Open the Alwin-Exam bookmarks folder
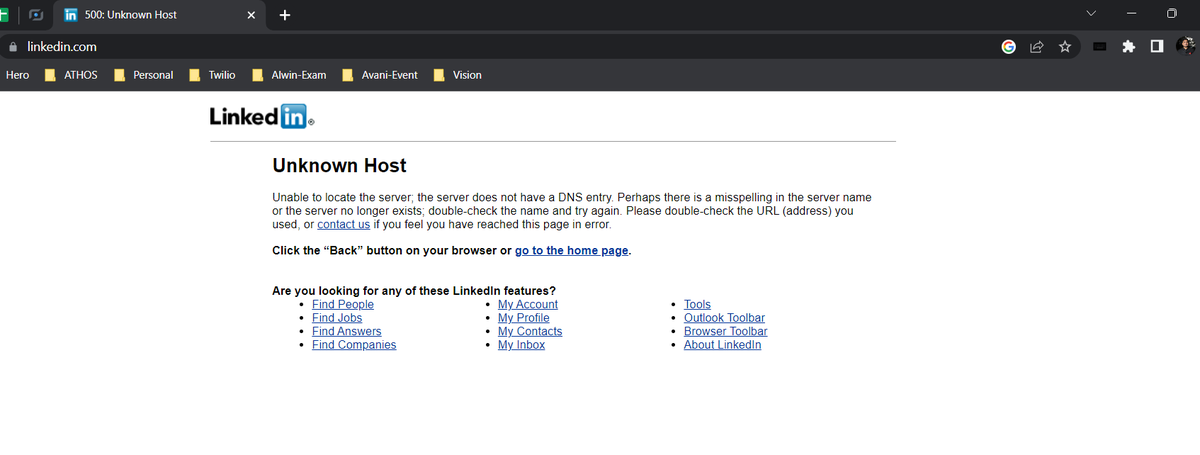The width and height of the screenshot is (1200, 455). click(289, 75)
